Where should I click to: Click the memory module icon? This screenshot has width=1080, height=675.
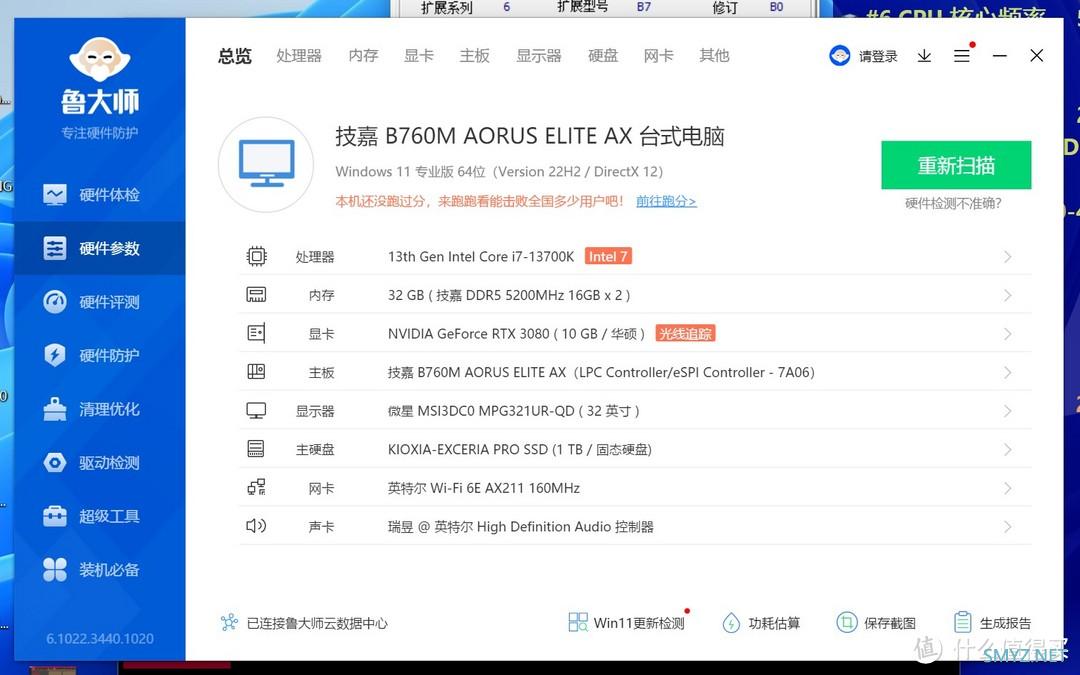[x=256, y=295]
